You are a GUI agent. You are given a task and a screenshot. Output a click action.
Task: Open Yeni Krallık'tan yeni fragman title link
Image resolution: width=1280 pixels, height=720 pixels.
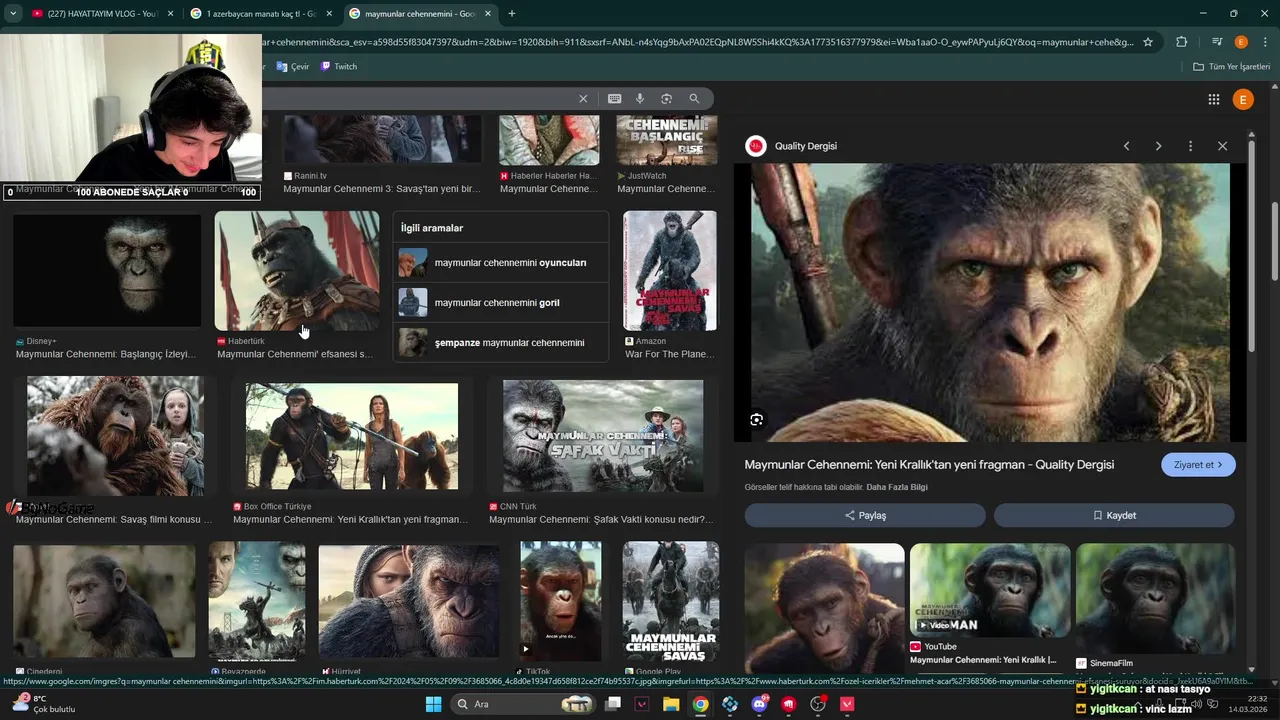(929, 465)
